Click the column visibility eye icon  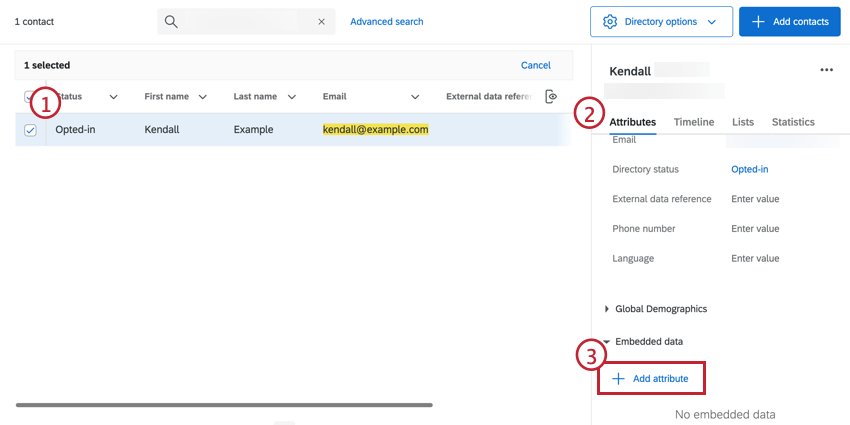click(x=550, y=96)
